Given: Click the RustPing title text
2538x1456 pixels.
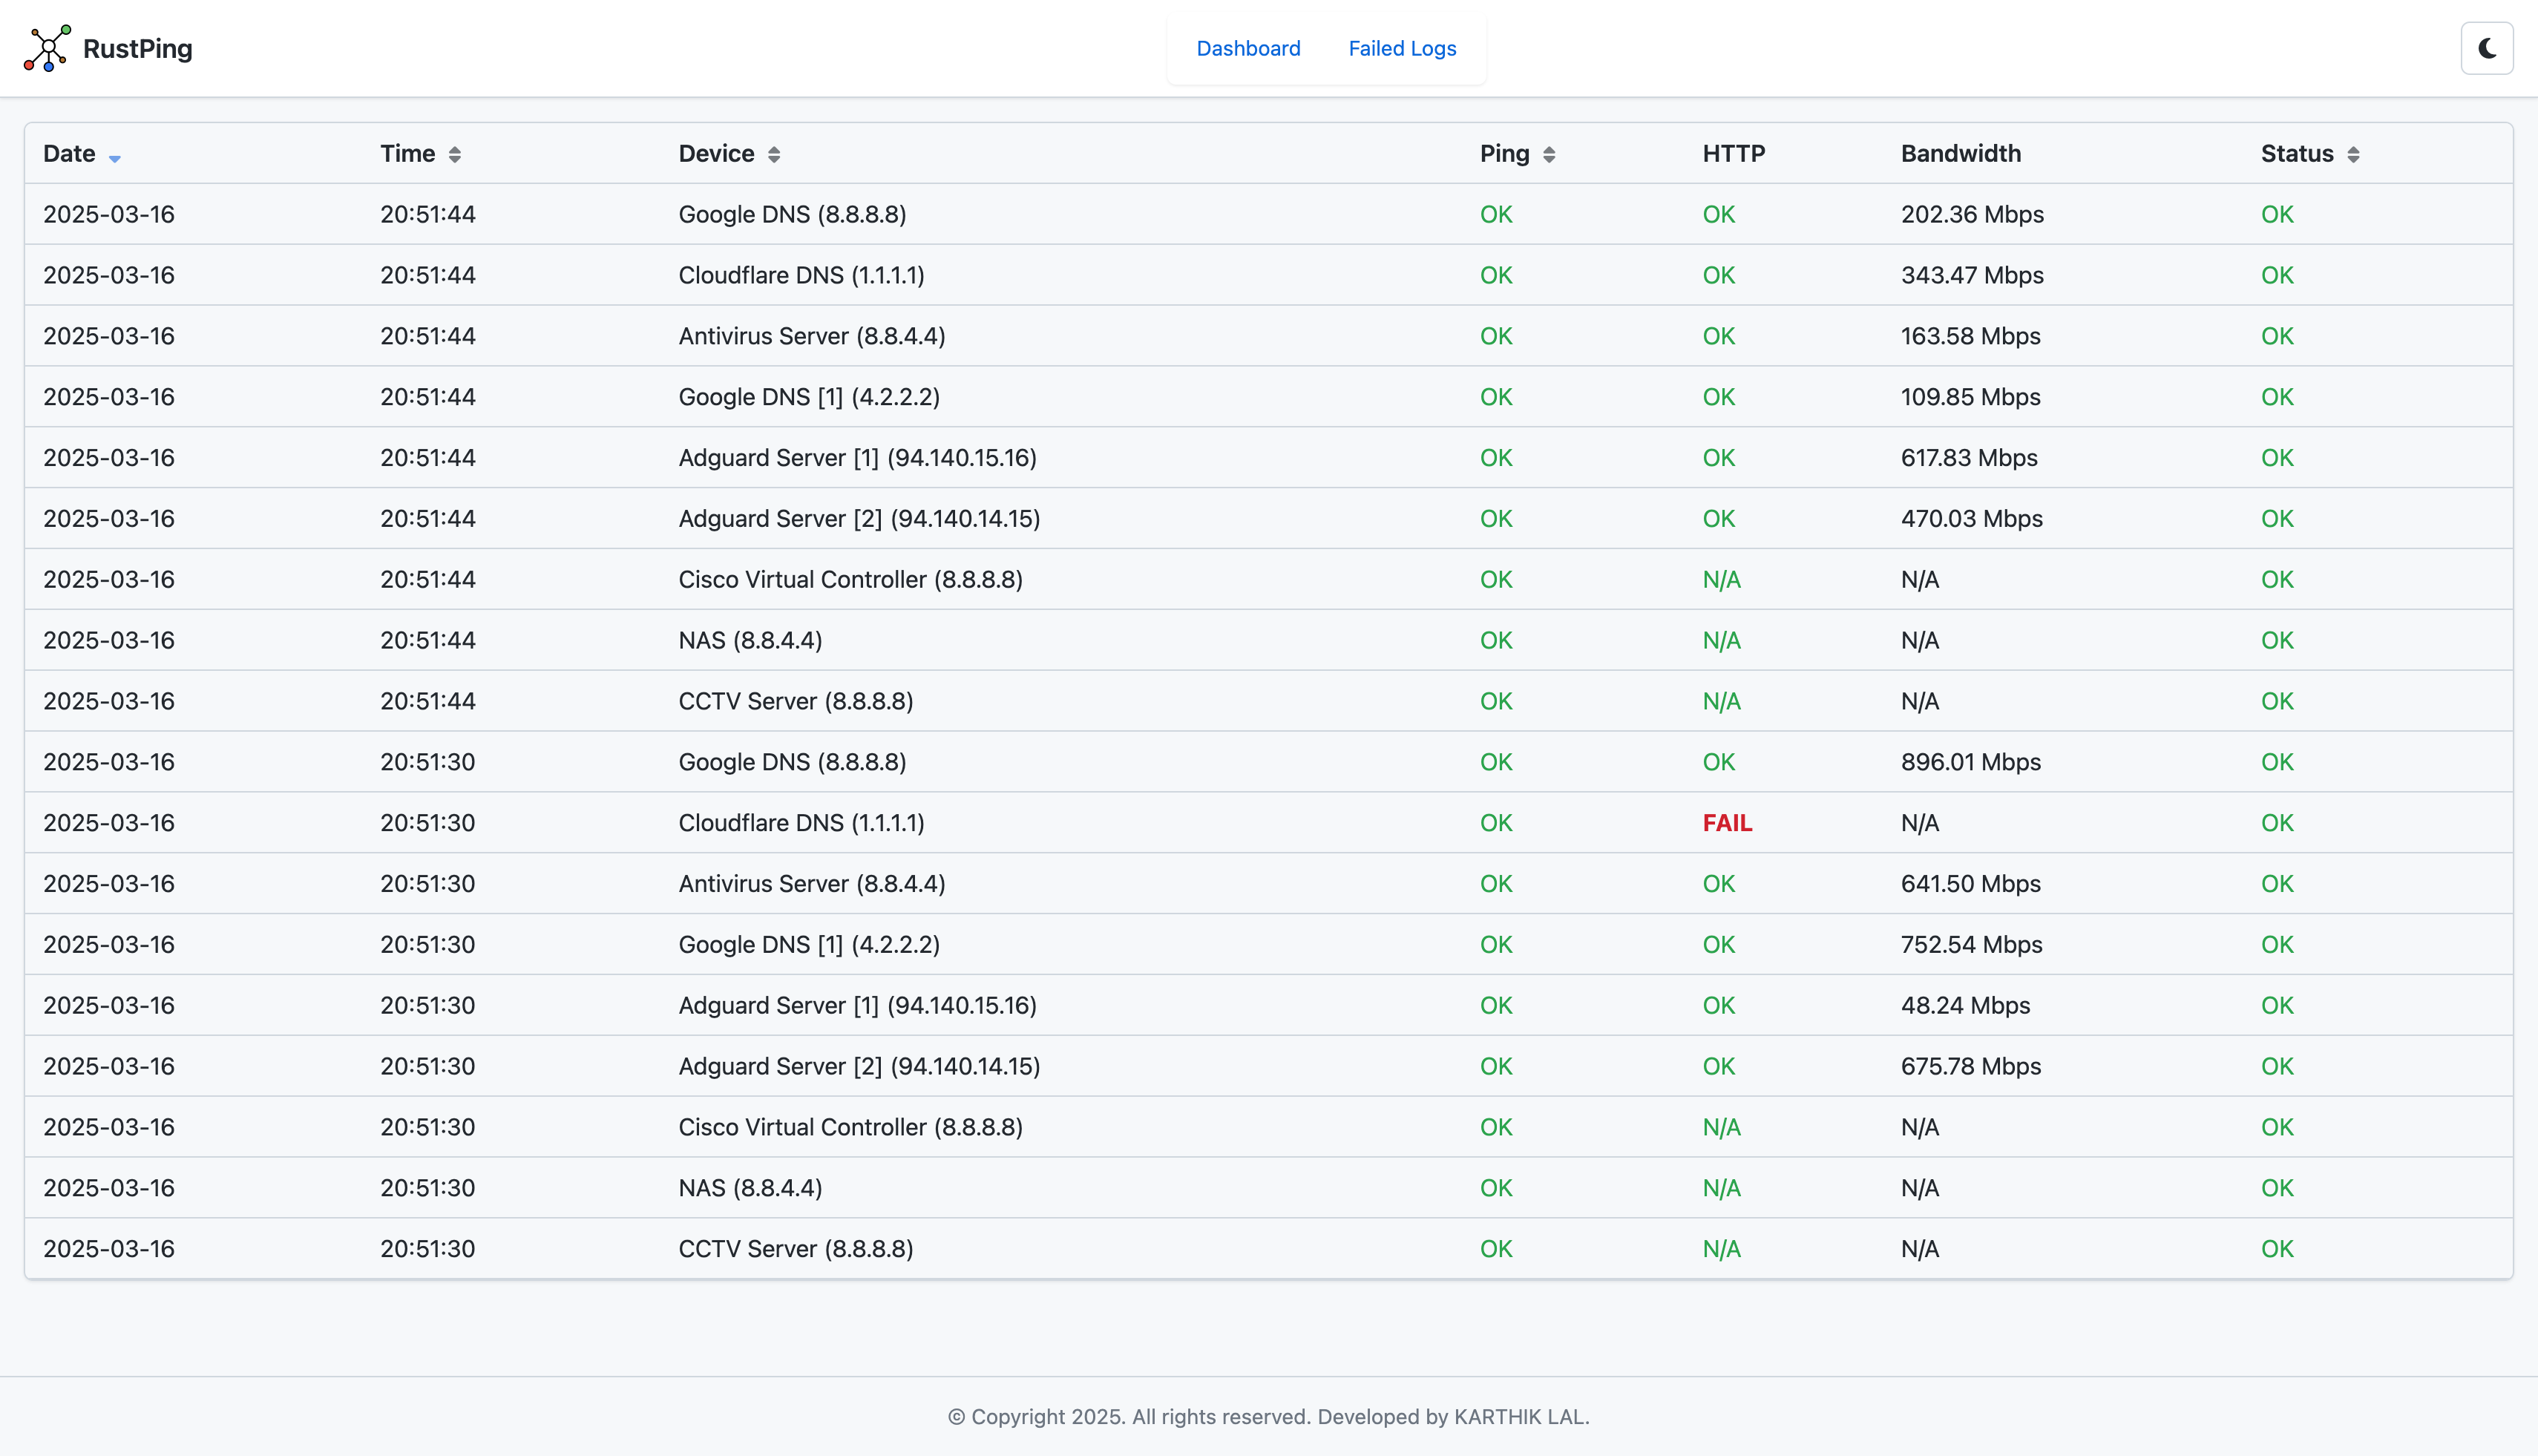Looking at the screenshot, I should pyautogui.click(x=138, y=48).
